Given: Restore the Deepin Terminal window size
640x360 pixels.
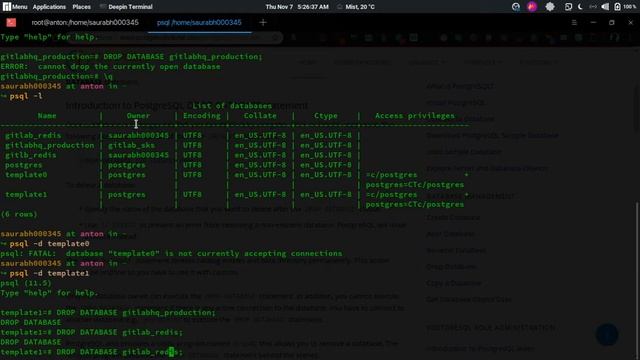Looking at the screenshot, I should coord(611,22).
